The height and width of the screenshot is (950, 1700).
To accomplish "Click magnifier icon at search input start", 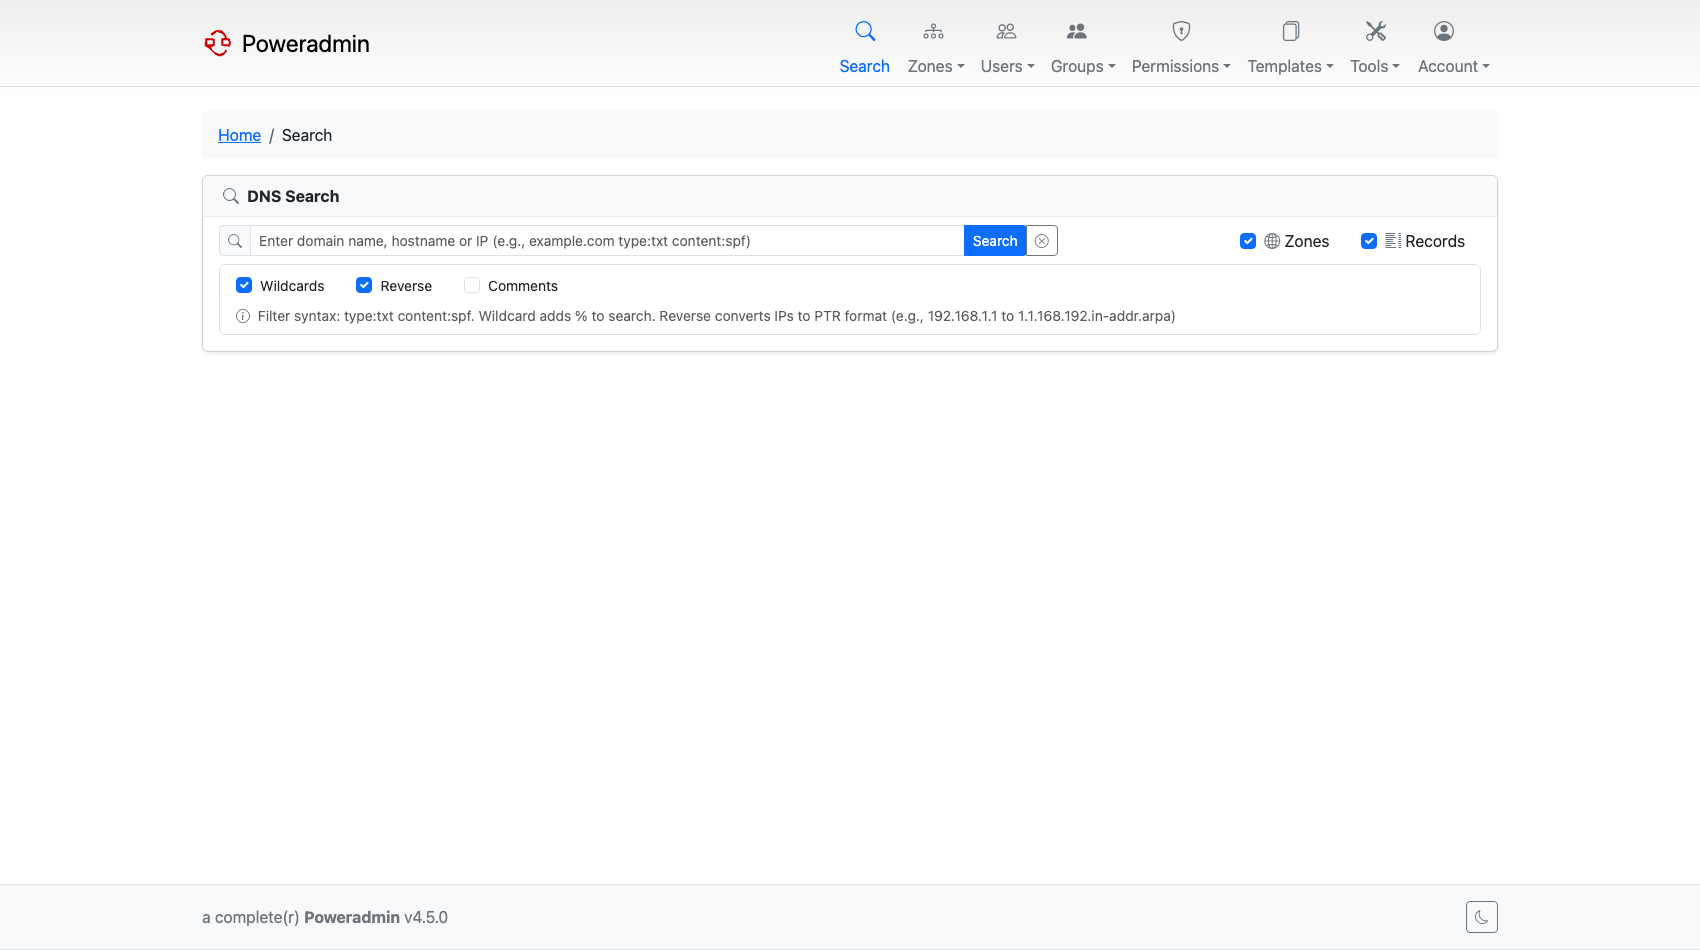I will (235, 241).
